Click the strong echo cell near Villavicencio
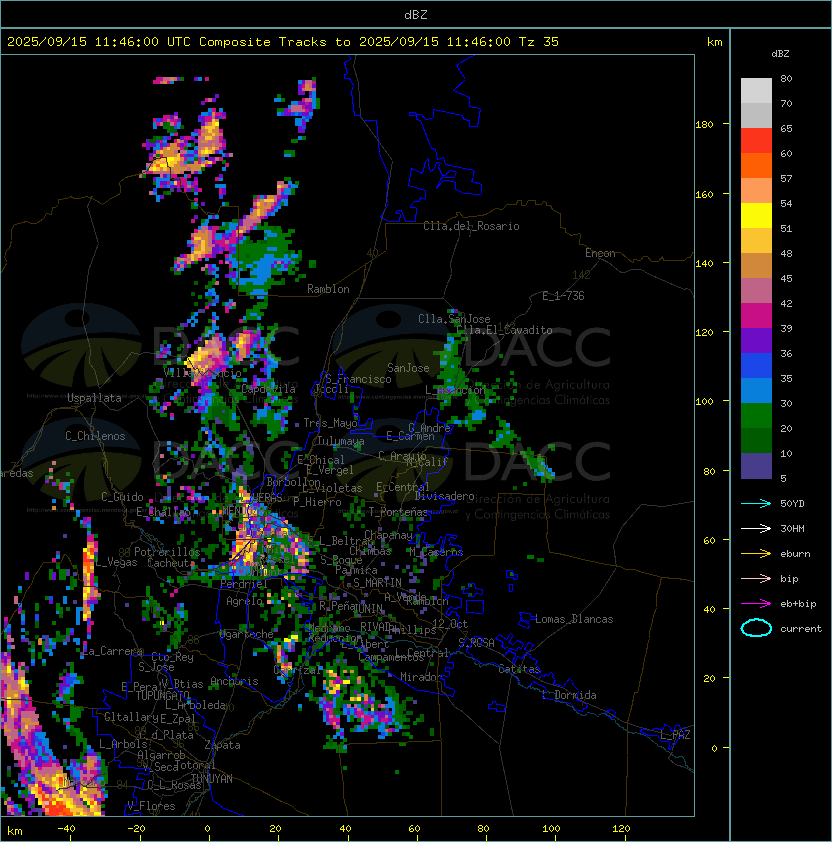Viewport: 832px width, 842px height. pyautogui.click(x=205, y=357)
